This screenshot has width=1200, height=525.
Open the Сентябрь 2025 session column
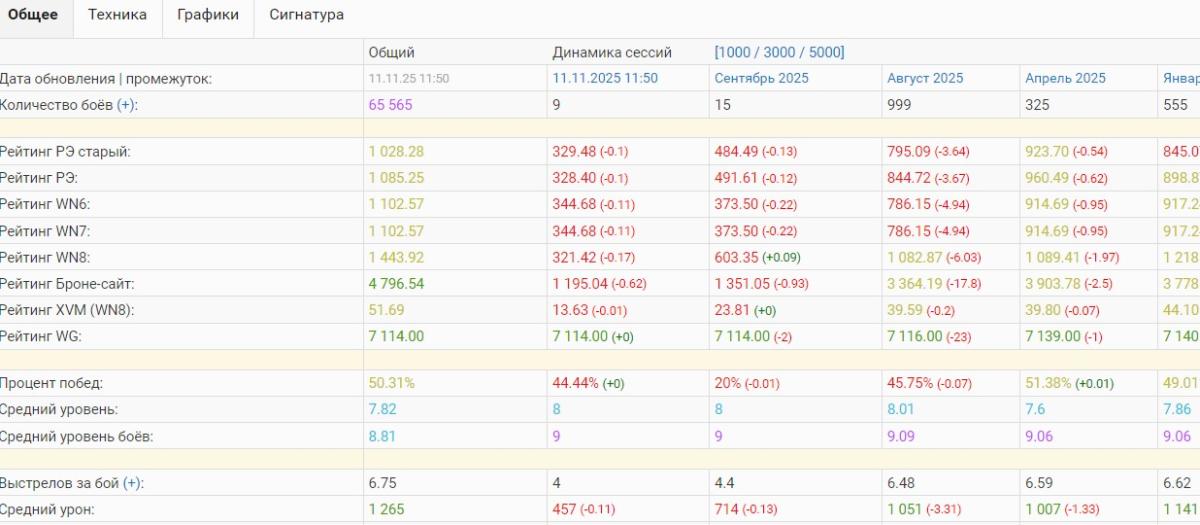pos(761,78)
